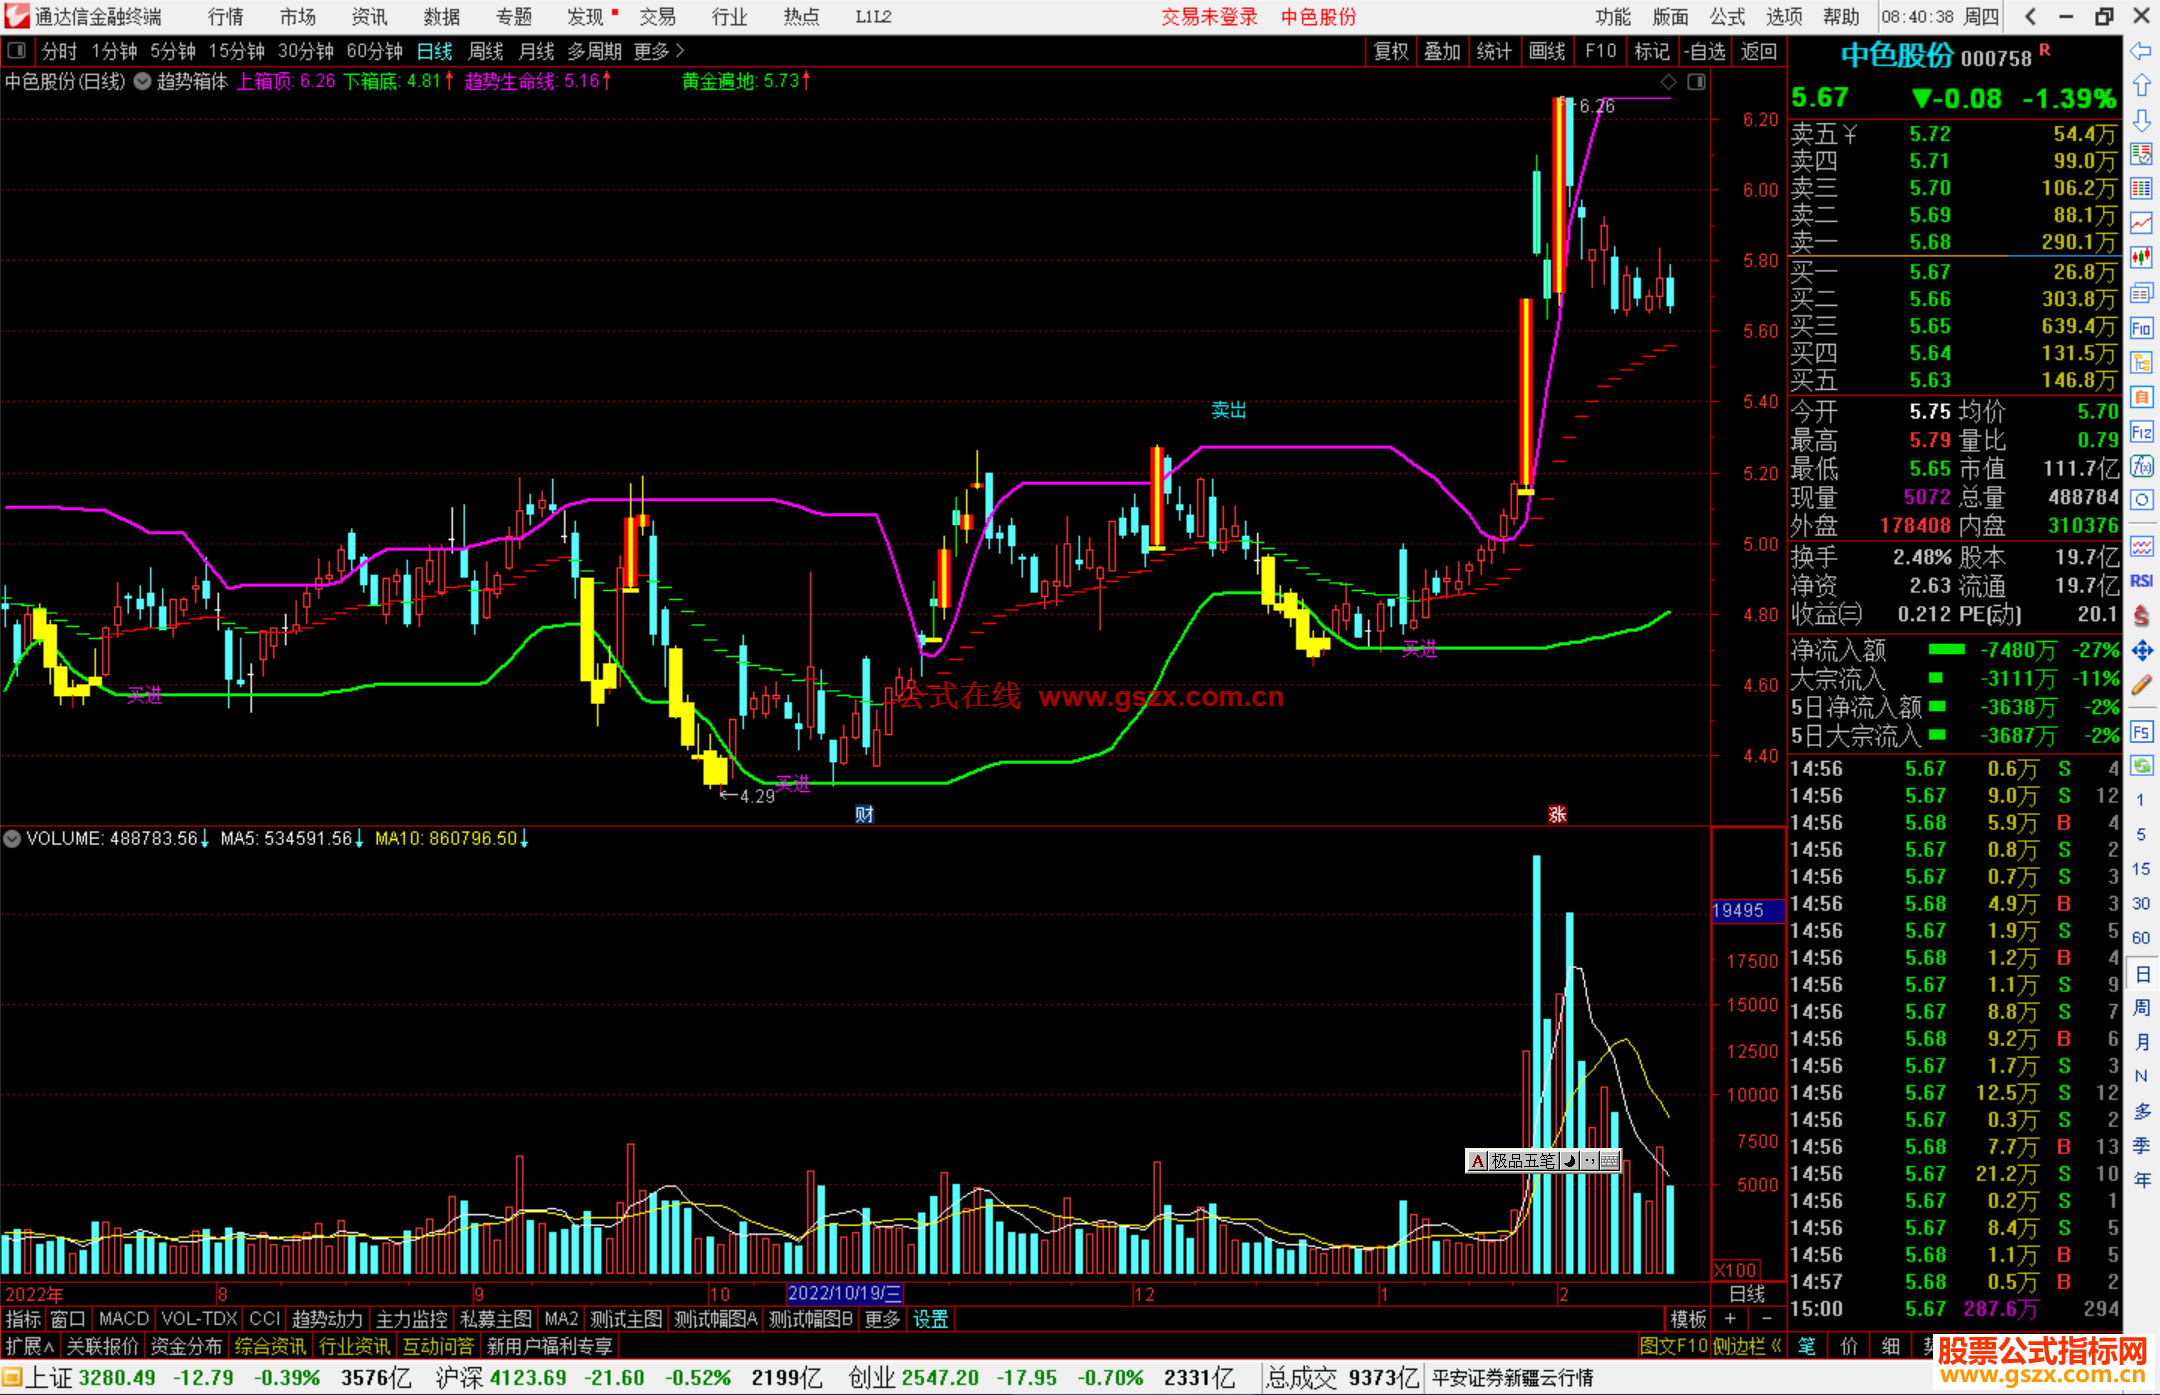2160x1395 pixels.
Task: Open the 模板 template dropdown
Action: pos(1689,1319)
